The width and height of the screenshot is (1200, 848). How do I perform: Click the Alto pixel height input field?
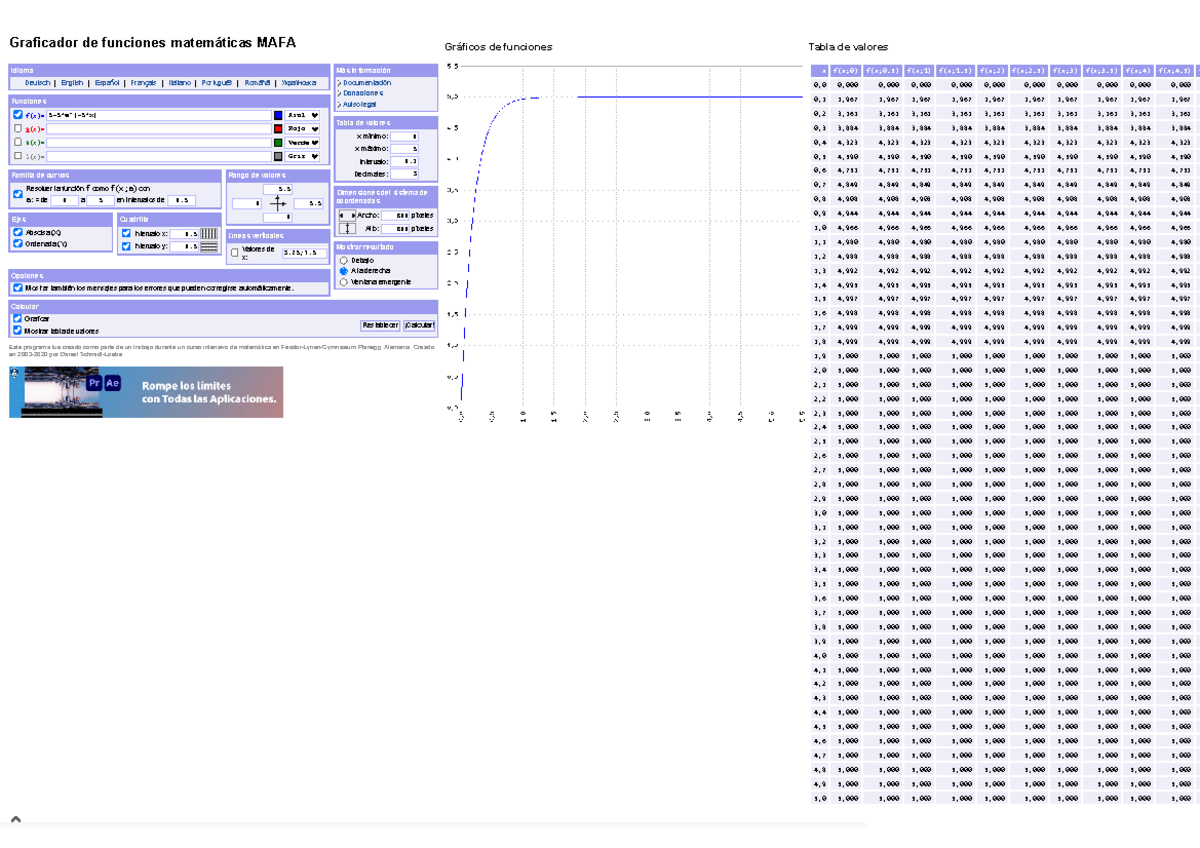click(395, 229)
